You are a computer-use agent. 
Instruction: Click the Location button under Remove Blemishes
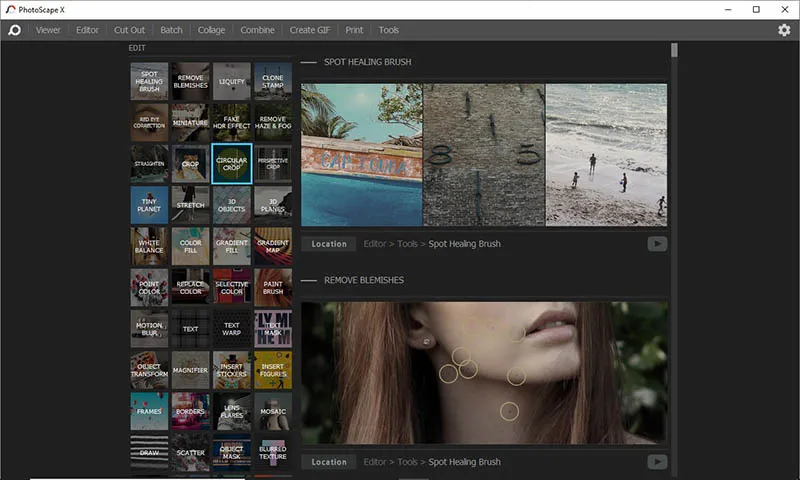[329, 462]
